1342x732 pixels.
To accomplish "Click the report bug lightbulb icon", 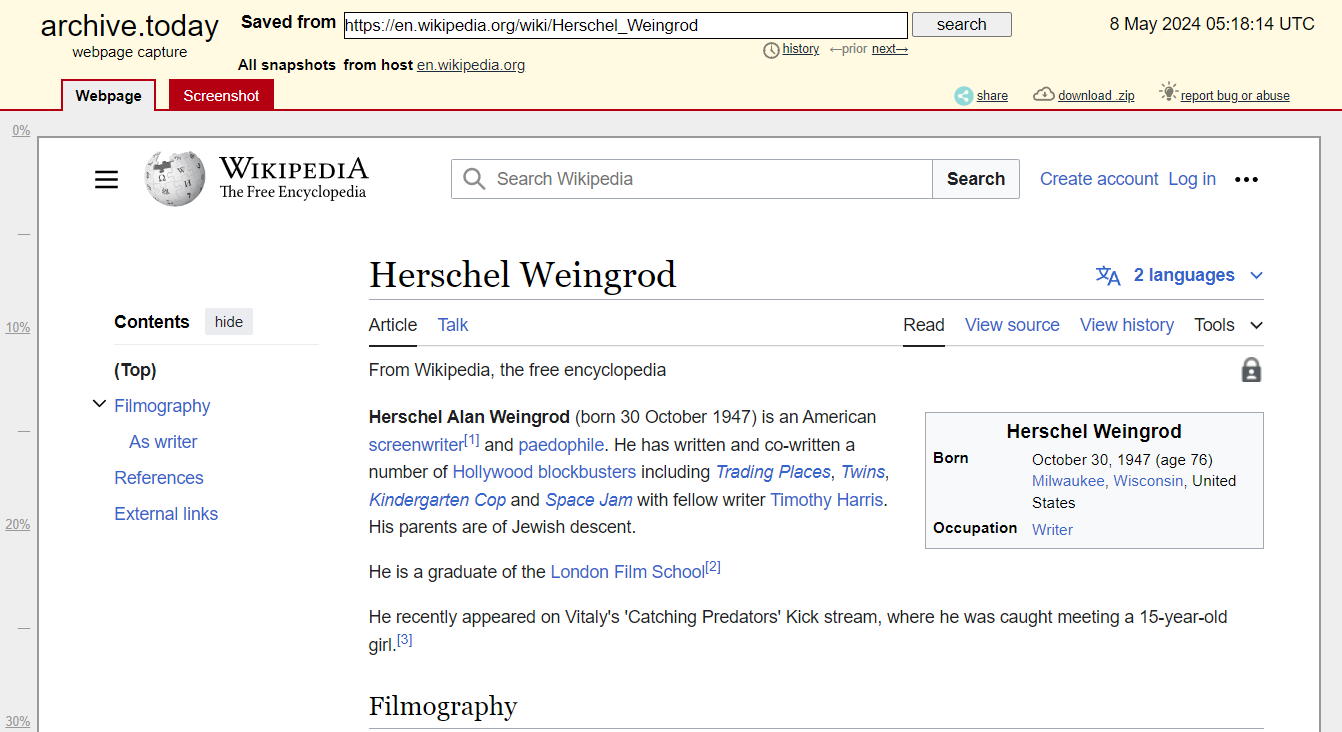I will coord(1168,92).
